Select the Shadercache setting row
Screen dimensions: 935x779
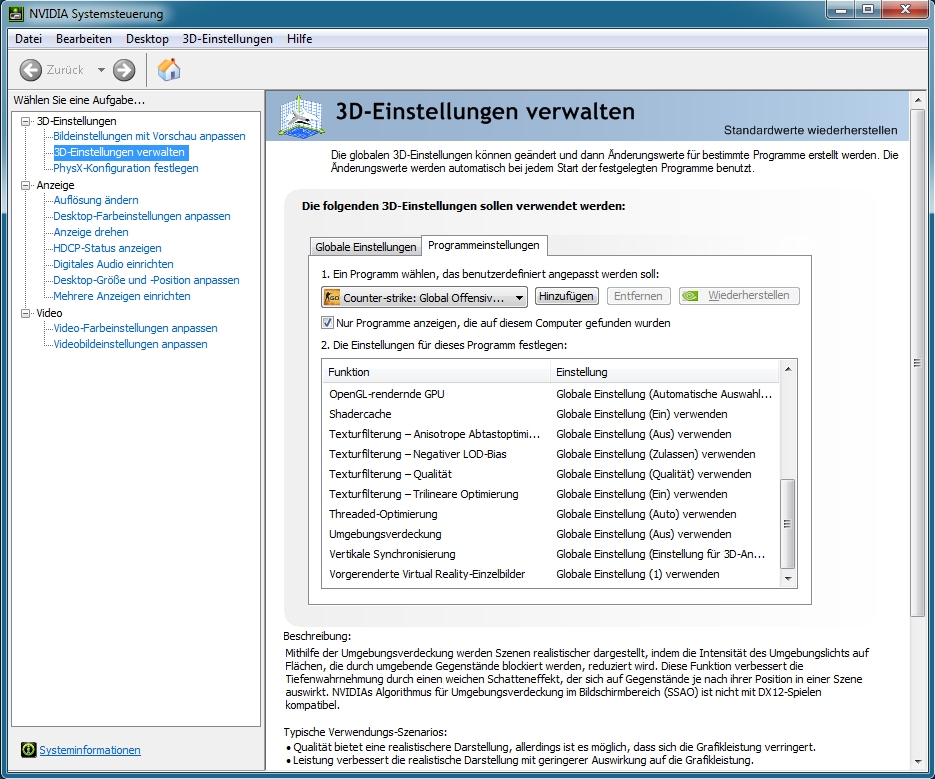click(x=550, y=414)
